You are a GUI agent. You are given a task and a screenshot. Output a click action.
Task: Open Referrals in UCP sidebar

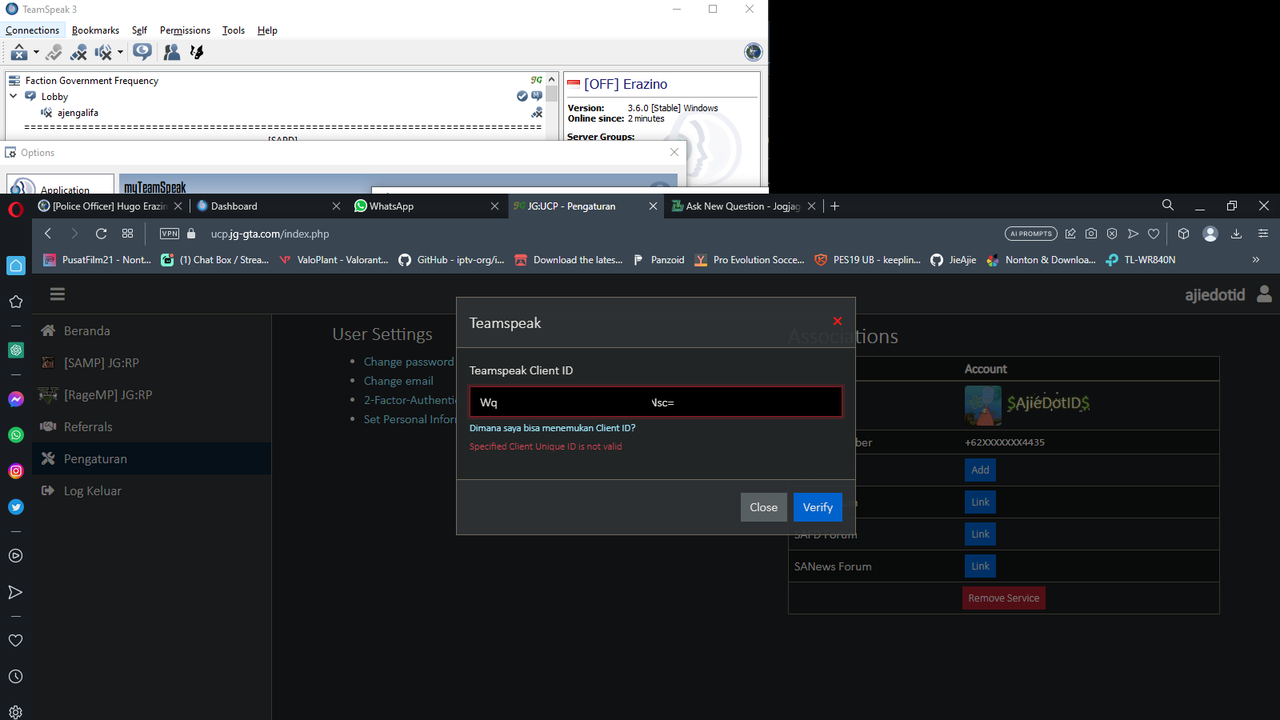point(151,427)
